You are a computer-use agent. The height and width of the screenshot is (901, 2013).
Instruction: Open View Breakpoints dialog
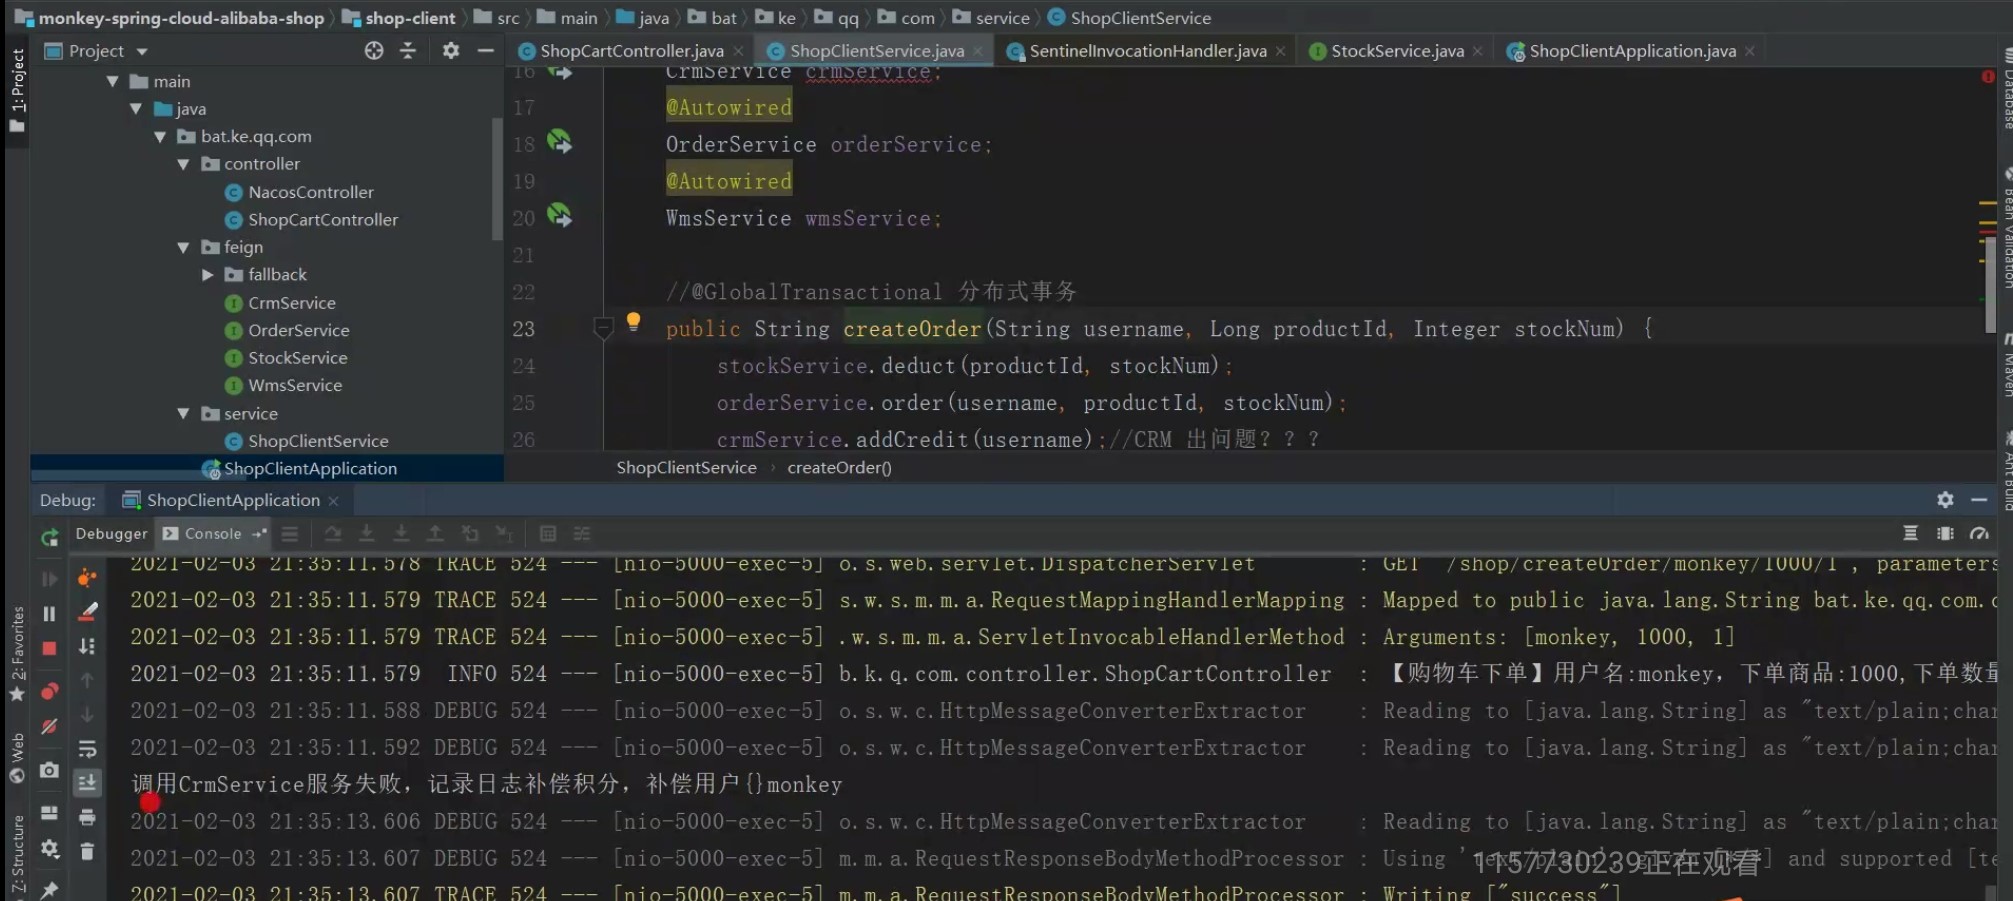49,692
